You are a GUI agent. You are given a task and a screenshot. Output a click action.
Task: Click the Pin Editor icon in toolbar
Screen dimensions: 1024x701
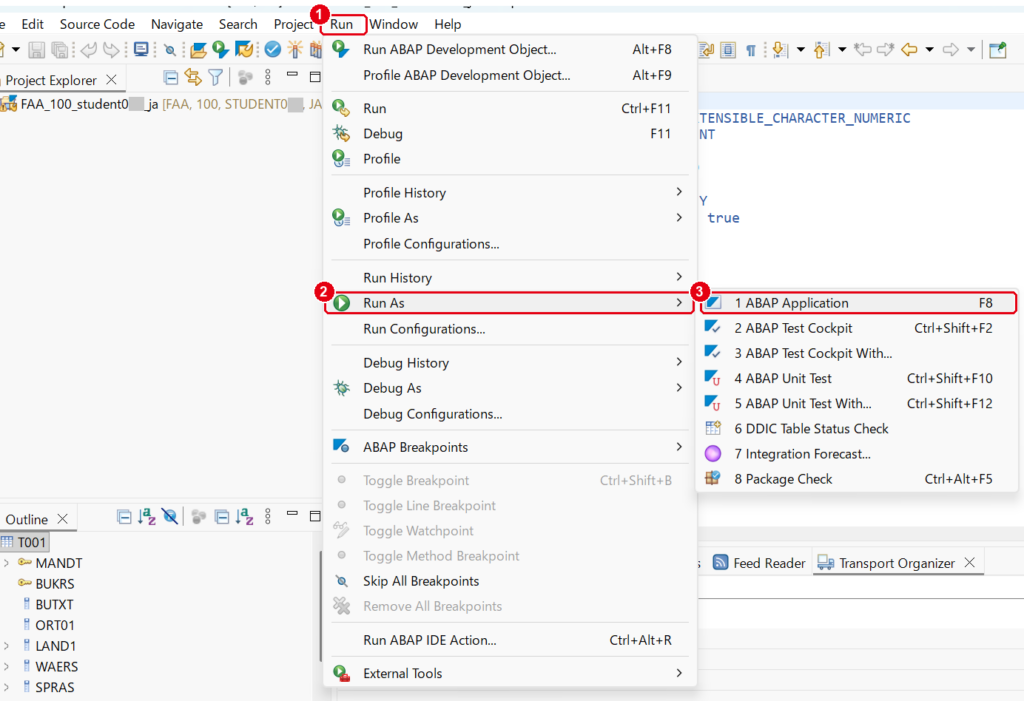[998, 50]
